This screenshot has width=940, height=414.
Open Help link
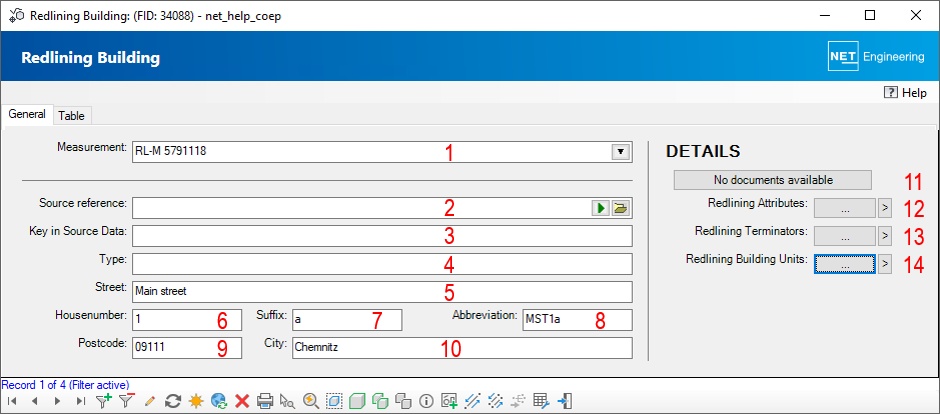(x=905, y=93)
